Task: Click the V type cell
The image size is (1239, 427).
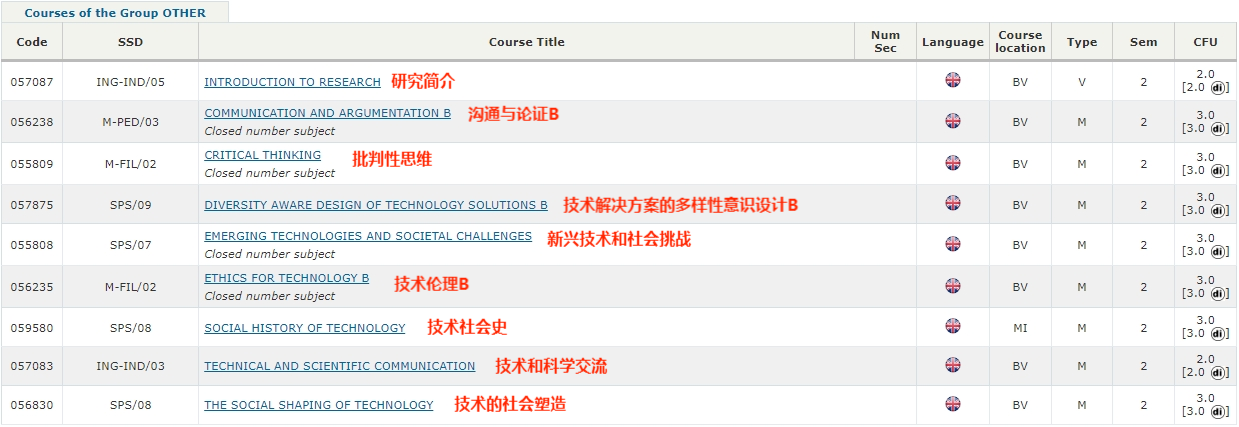Action: coord(1082,82)
